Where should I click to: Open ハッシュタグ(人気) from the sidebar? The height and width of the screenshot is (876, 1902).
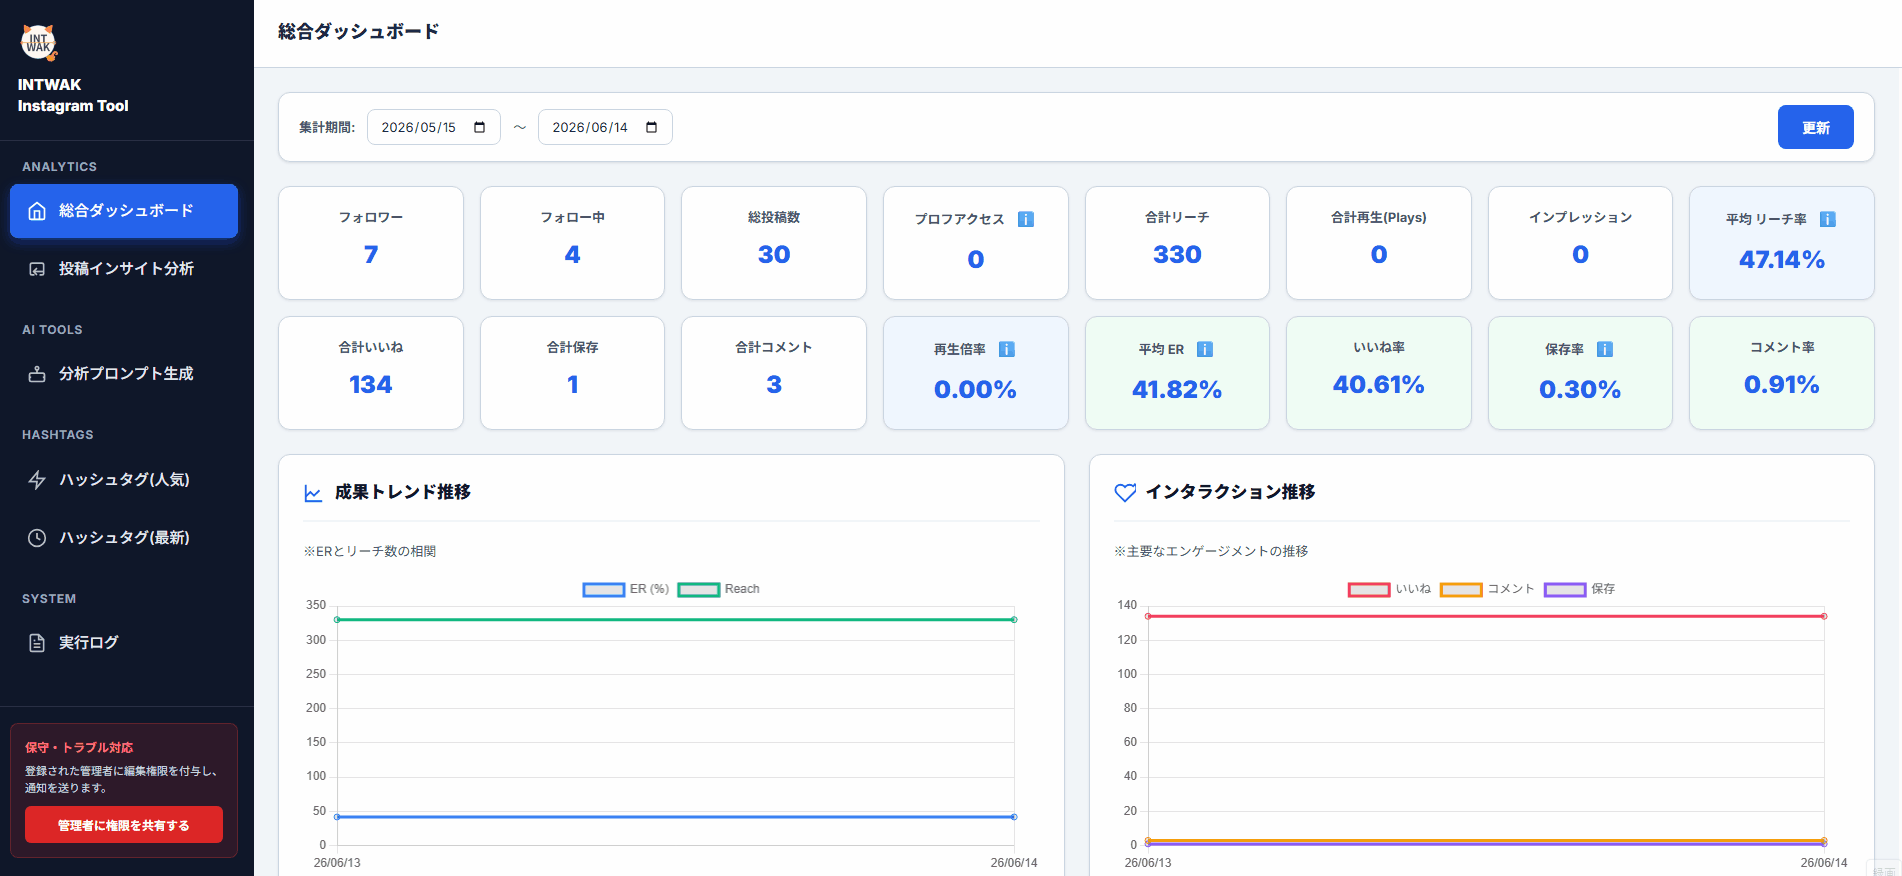pyautogui.click(x=124, y=480)
